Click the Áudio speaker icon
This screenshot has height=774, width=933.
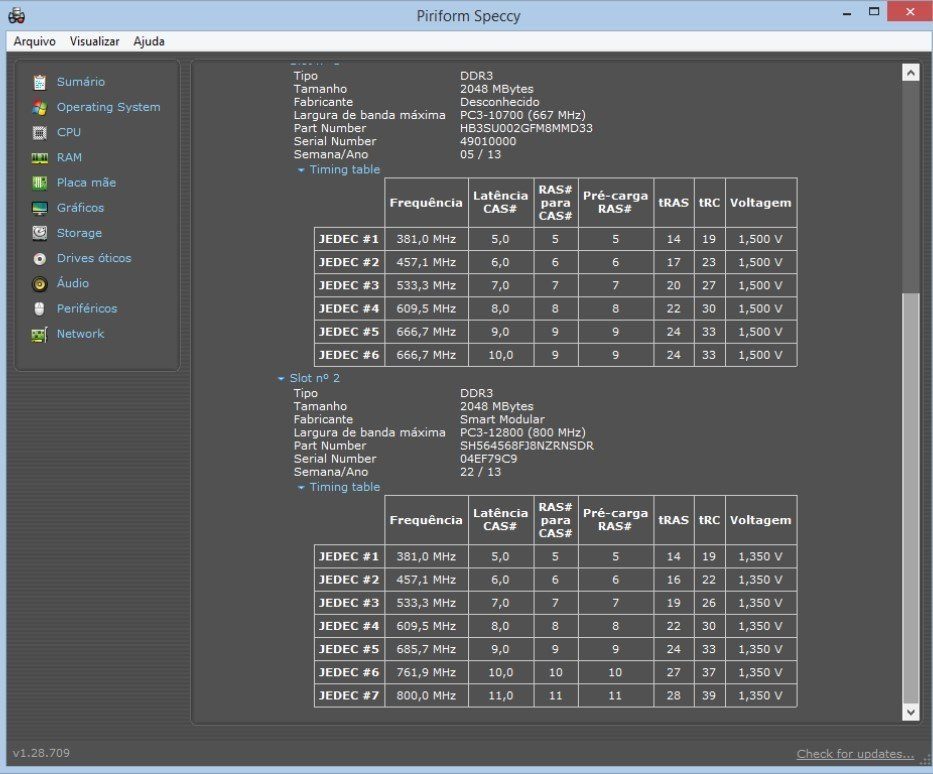point(39,284)
